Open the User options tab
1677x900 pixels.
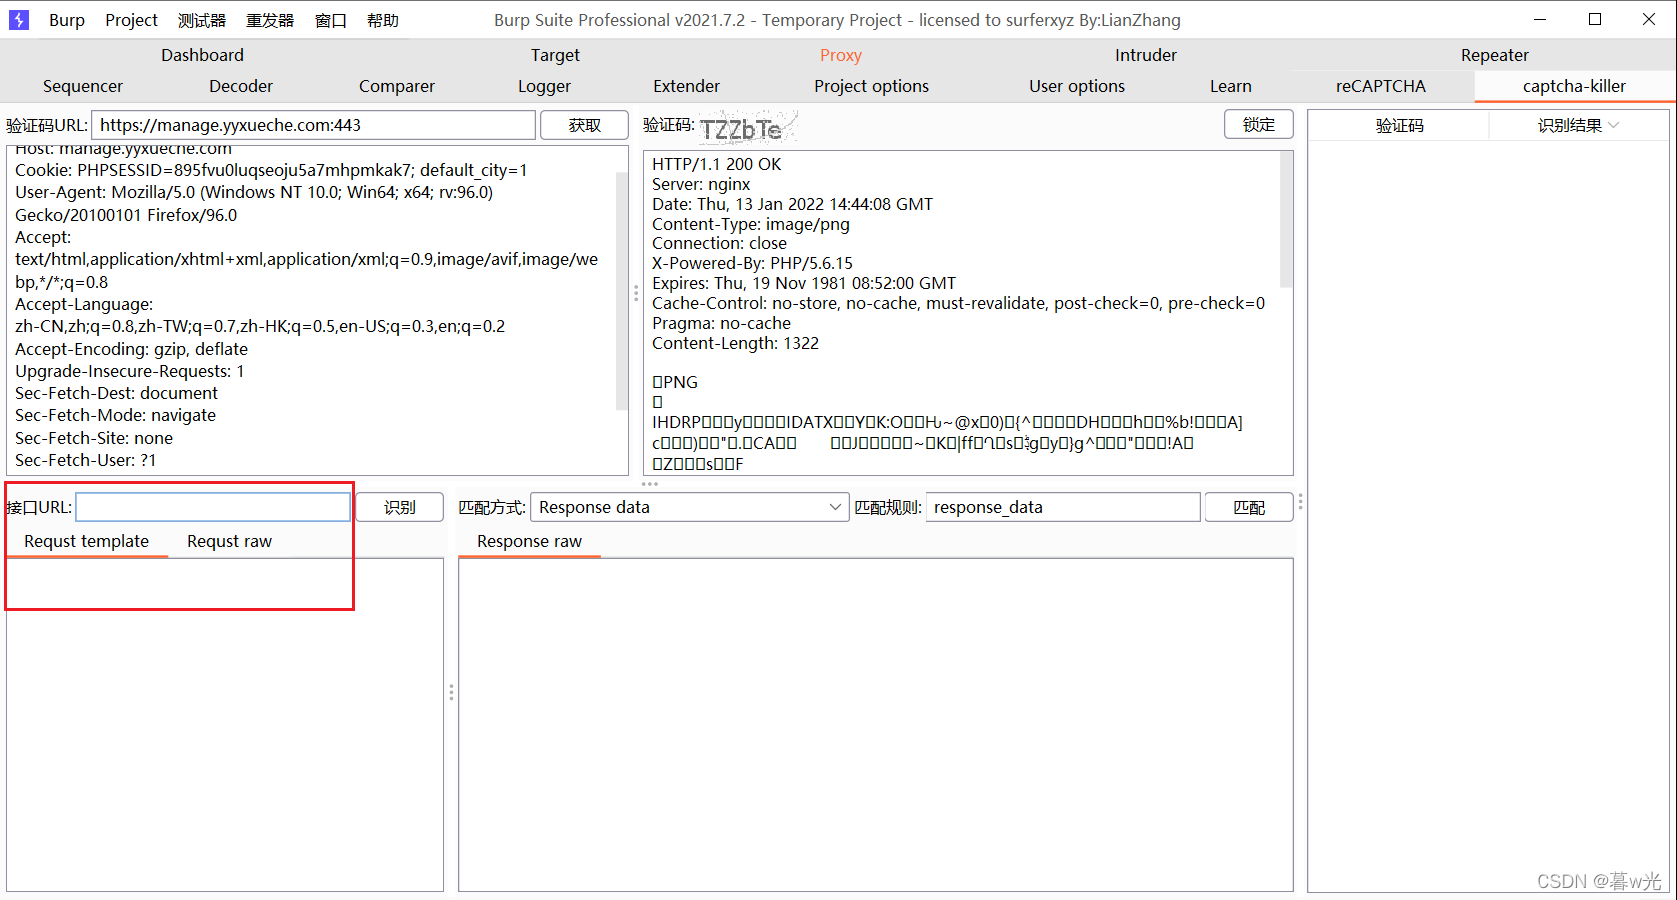coord(1077,86)
